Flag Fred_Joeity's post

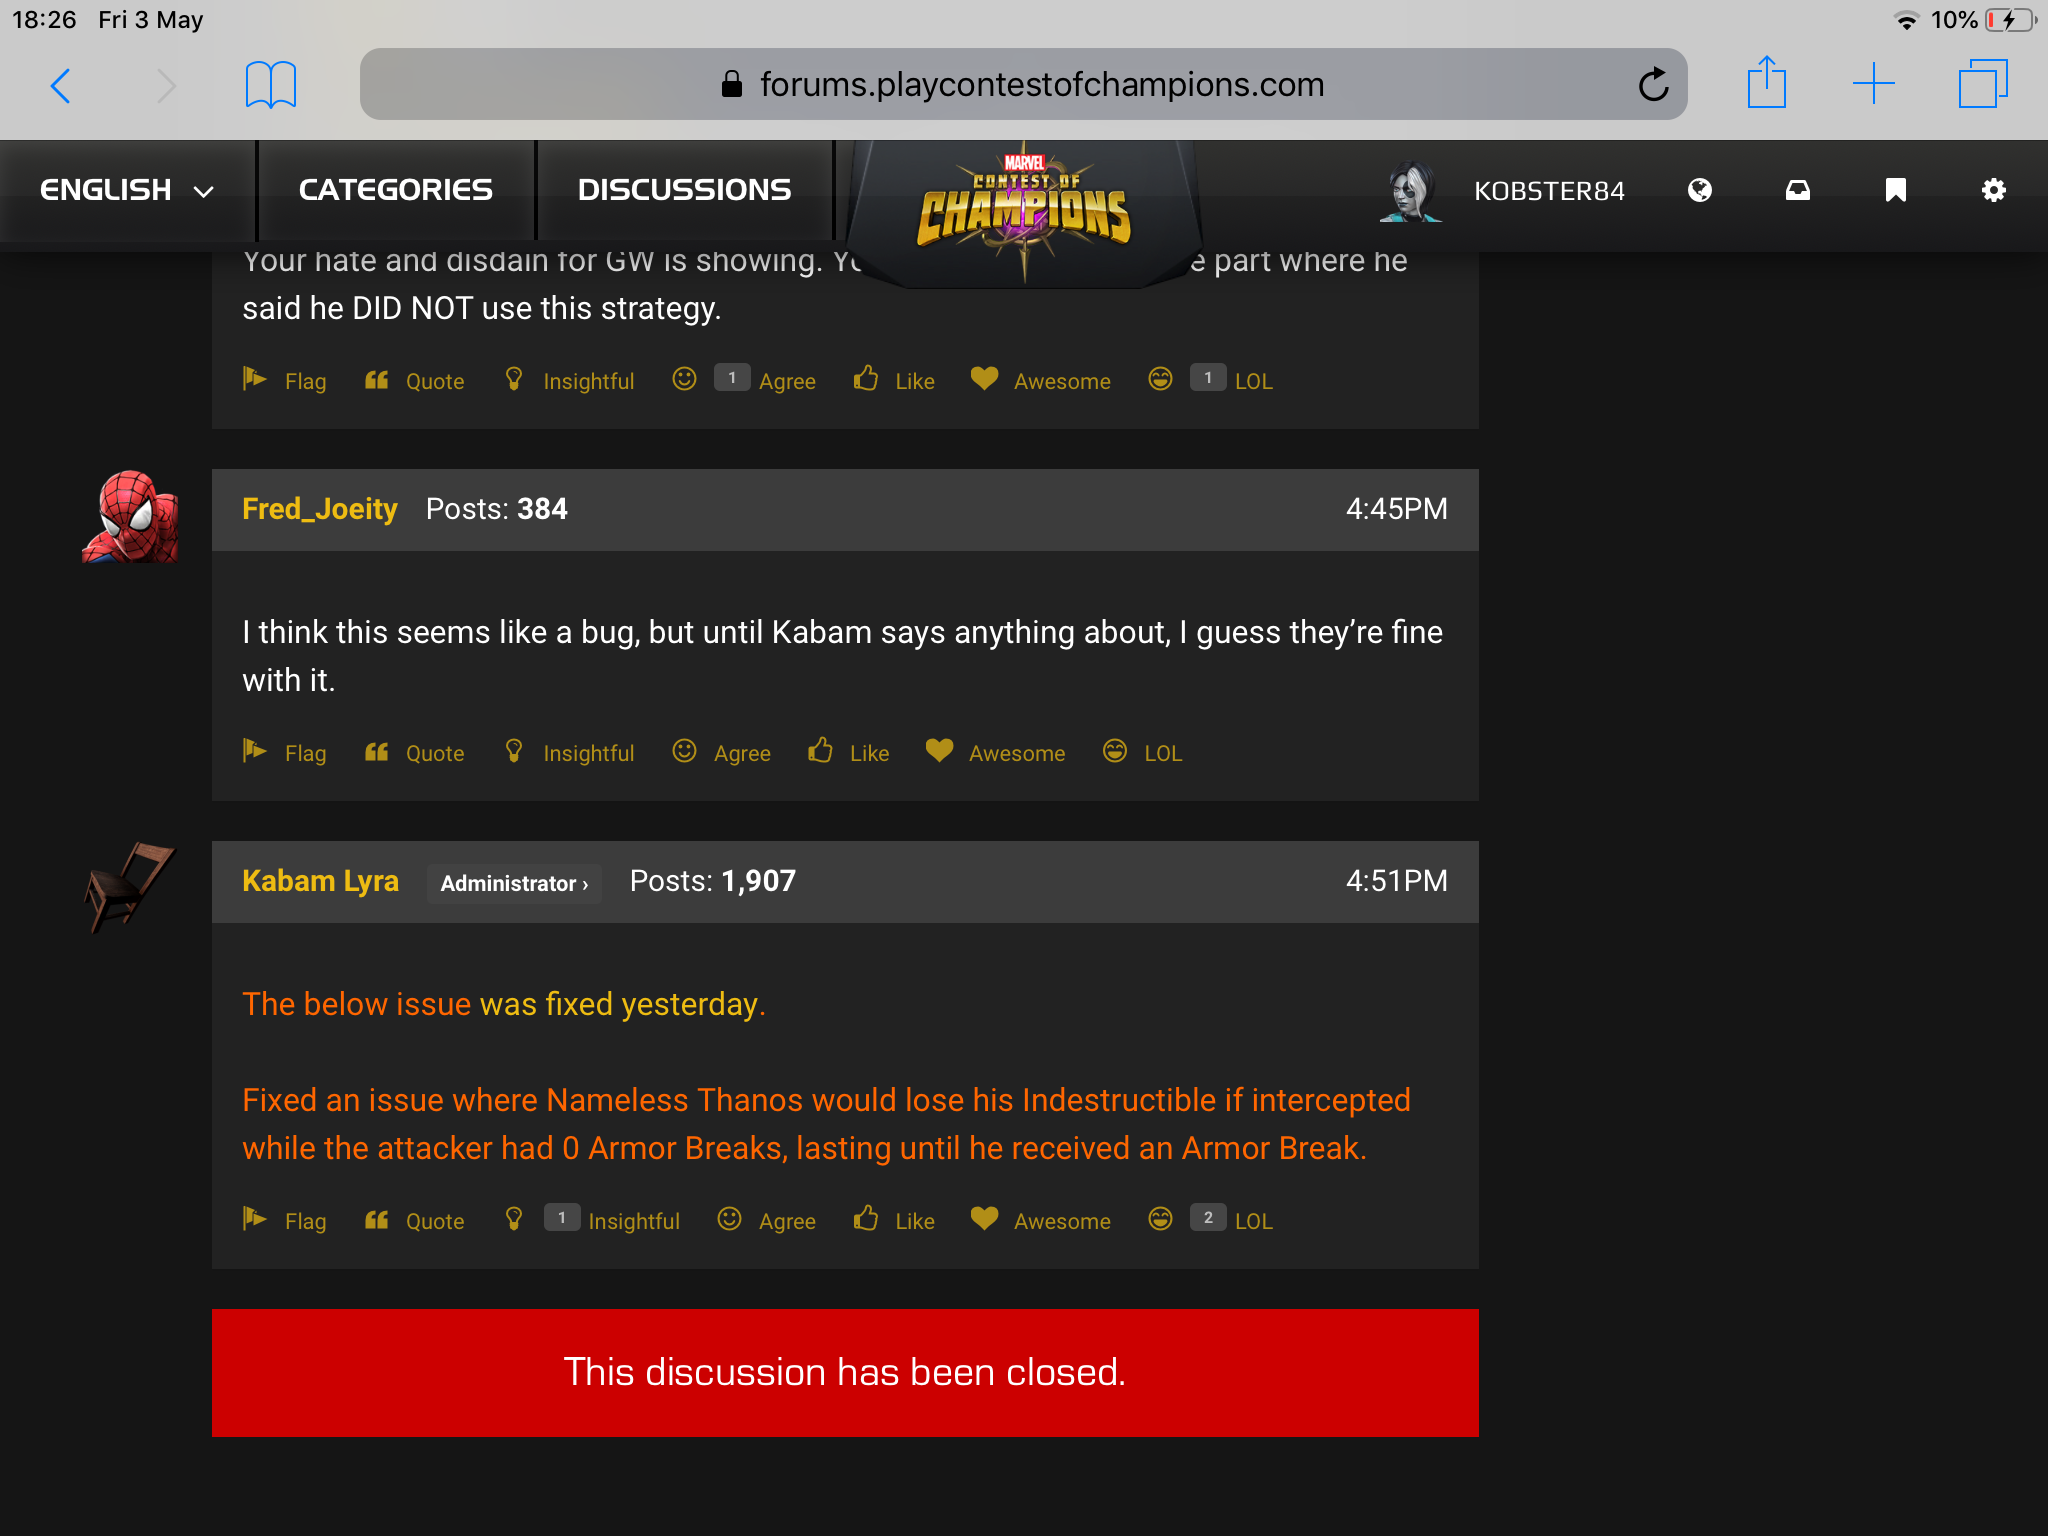(x=284, y=752)
